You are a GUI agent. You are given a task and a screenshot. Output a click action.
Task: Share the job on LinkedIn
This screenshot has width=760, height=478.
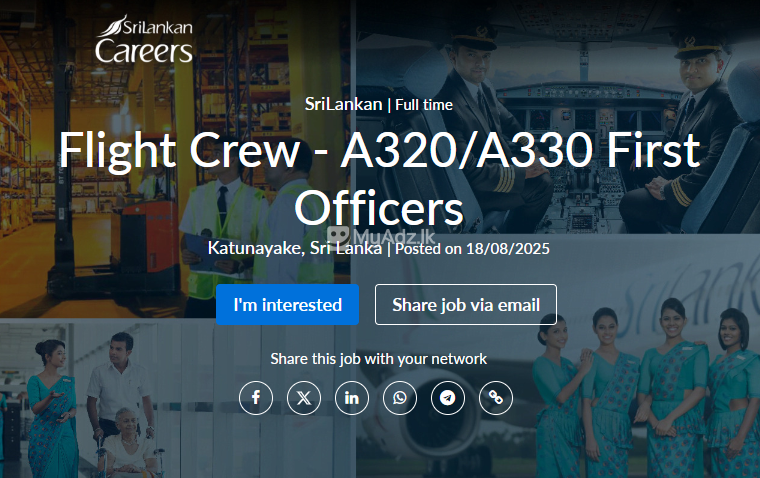pos(352,398)
